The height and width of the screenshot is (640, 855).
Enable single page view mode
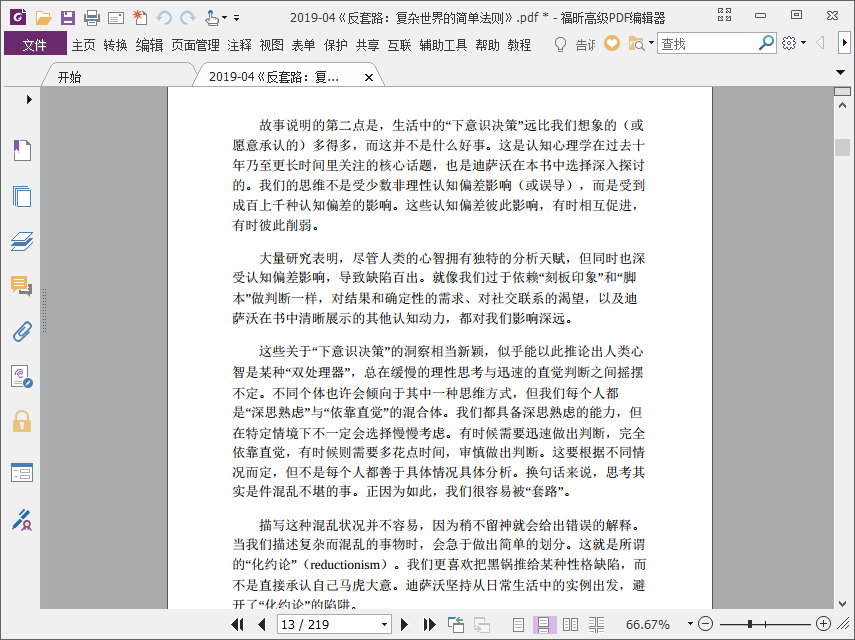coord(519,625)
